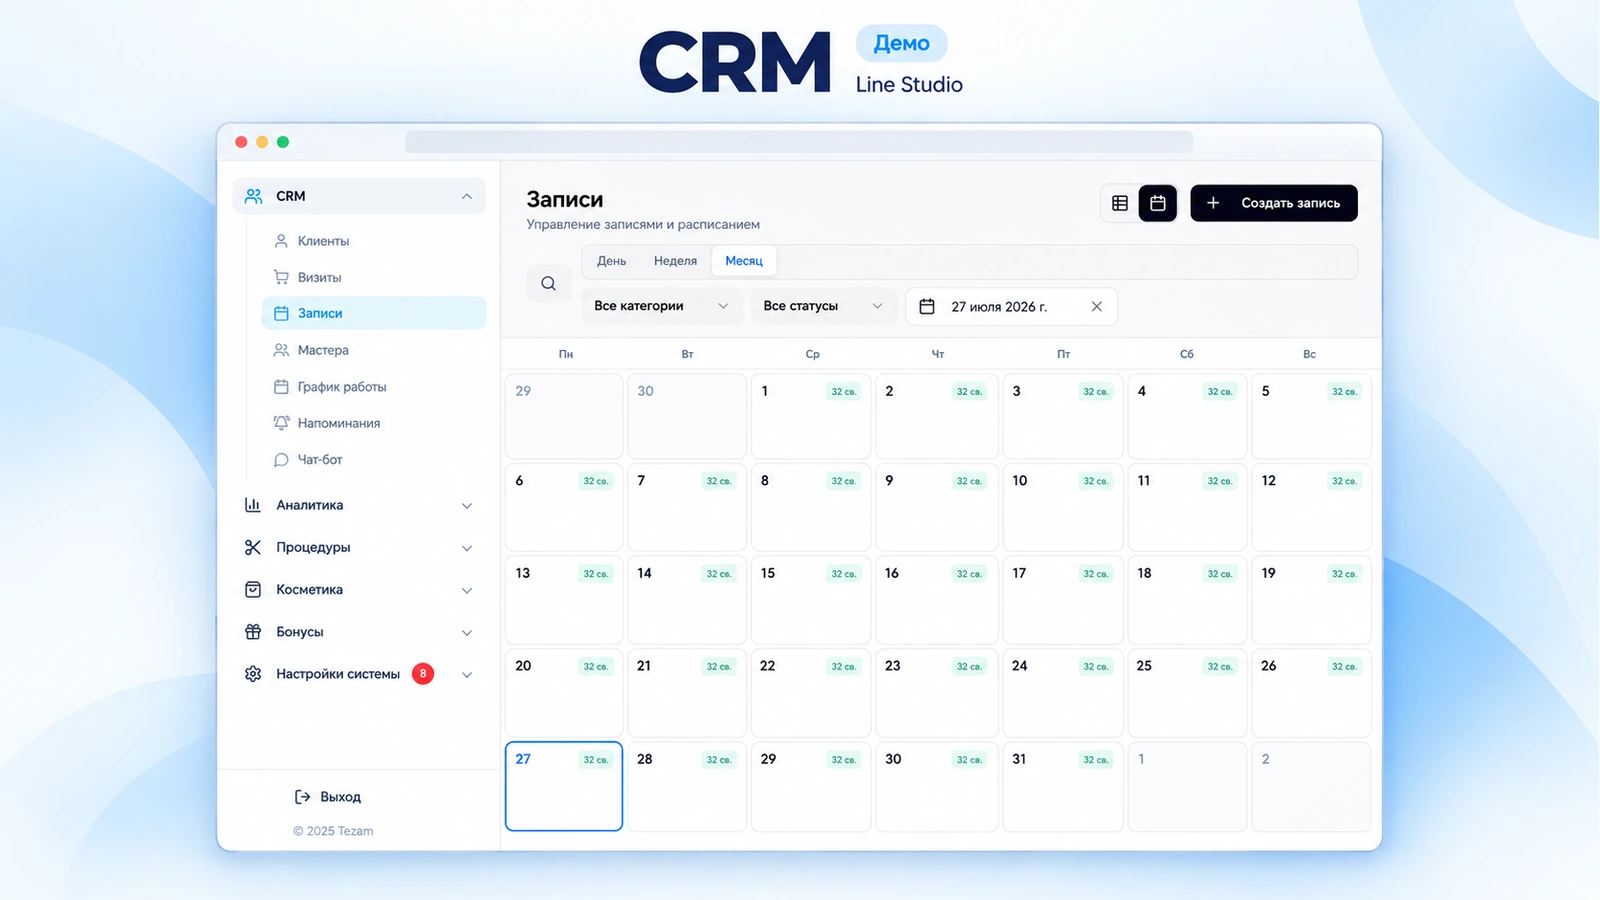Open July 1 day cell
The image size is (1600, 900).
click(x=810, y=416)
